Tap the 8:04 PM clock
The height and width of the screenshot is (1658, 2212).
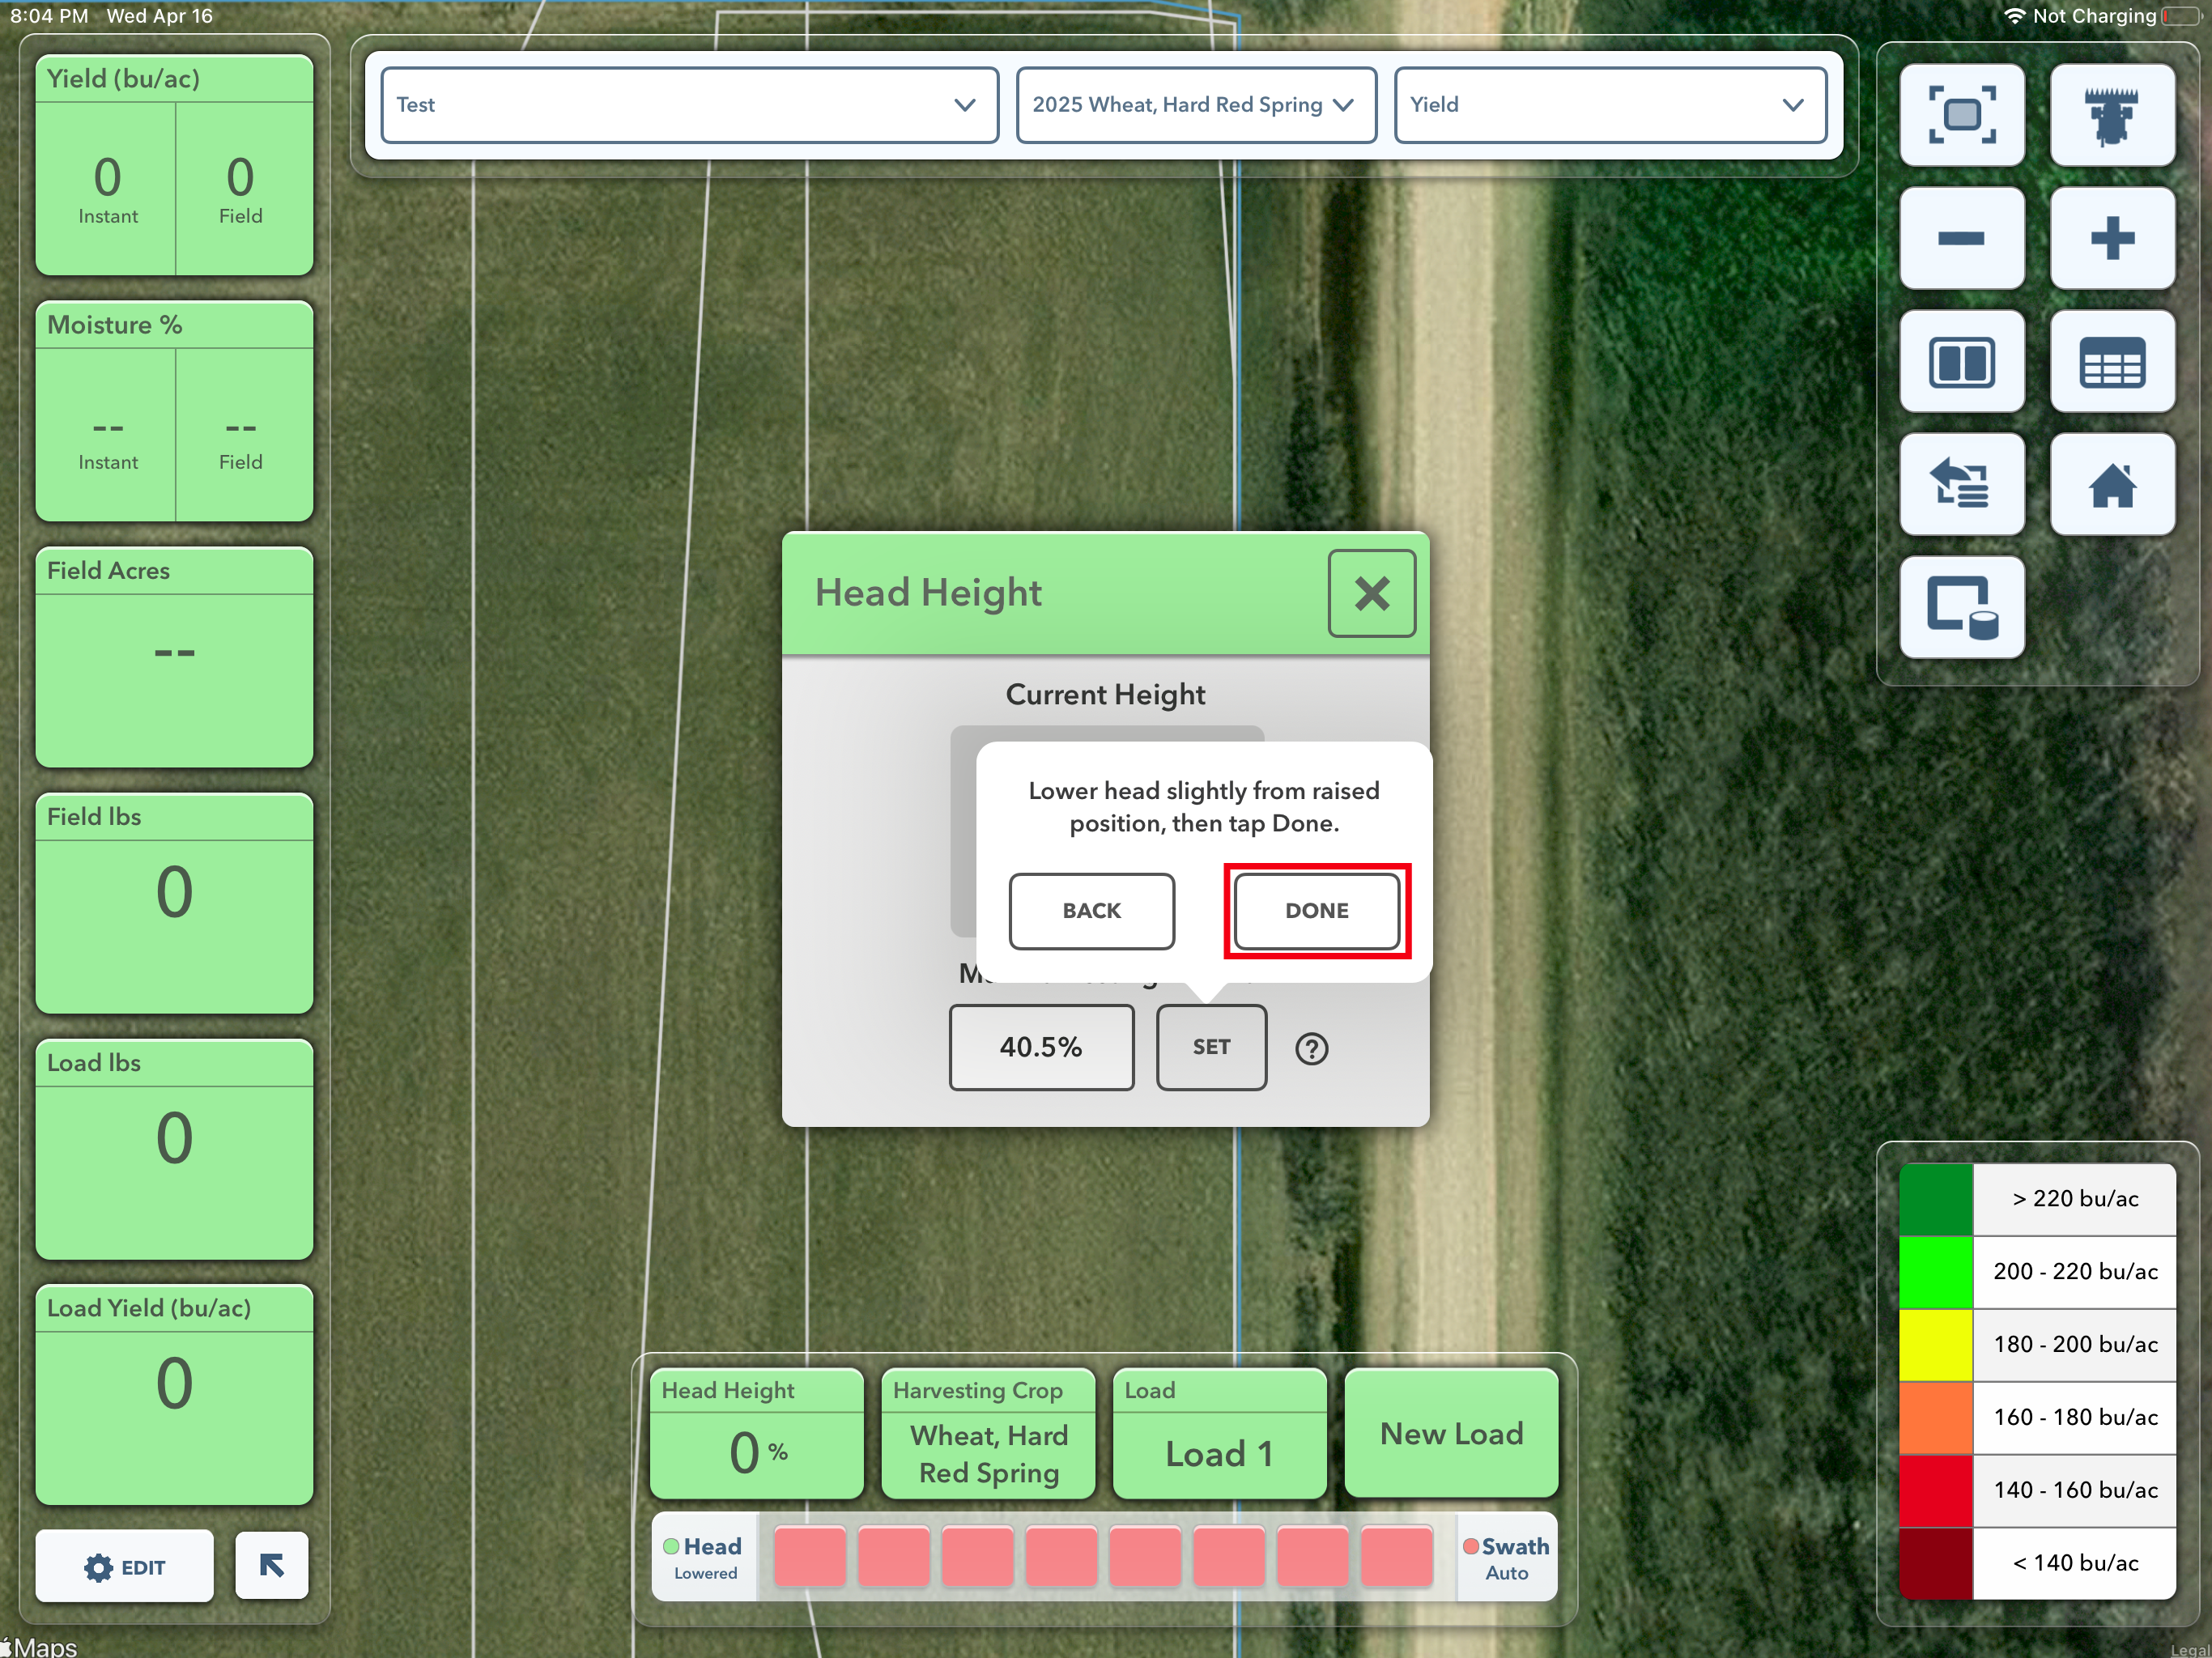[x=49, y=16]
